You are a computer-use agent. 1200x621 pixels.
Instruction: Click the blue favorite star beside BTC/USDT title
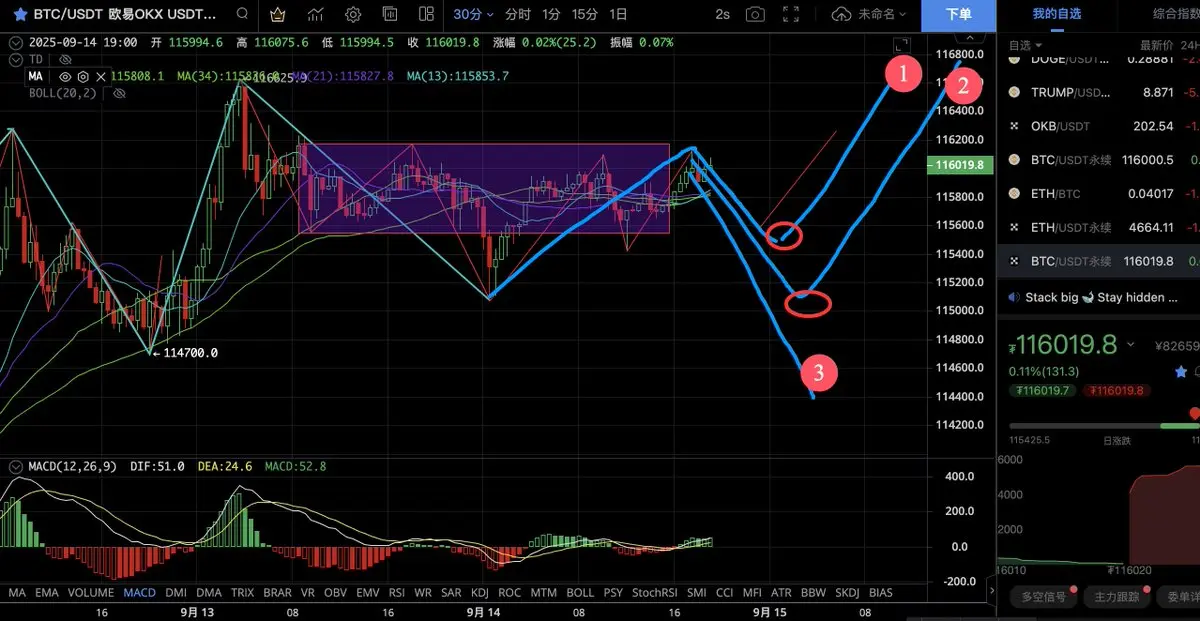tap(19, 15)
